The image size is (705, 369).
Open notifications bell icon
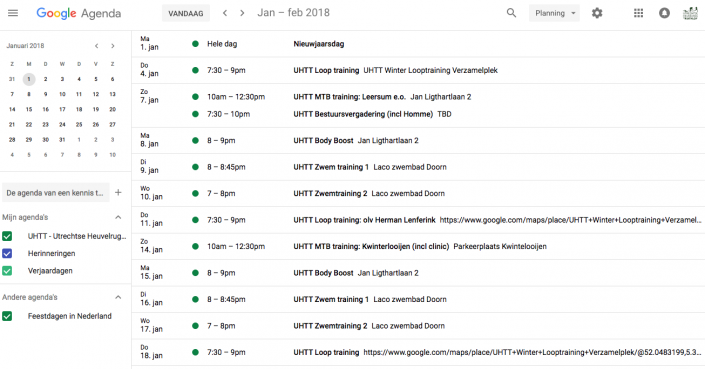coord(664,13)
